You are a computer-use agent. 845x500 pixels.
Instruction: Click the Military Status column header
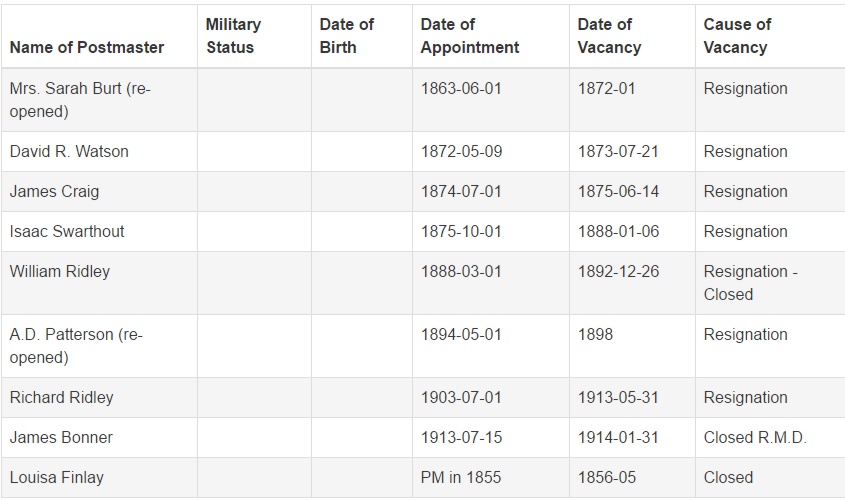click(x=233, y=36)
